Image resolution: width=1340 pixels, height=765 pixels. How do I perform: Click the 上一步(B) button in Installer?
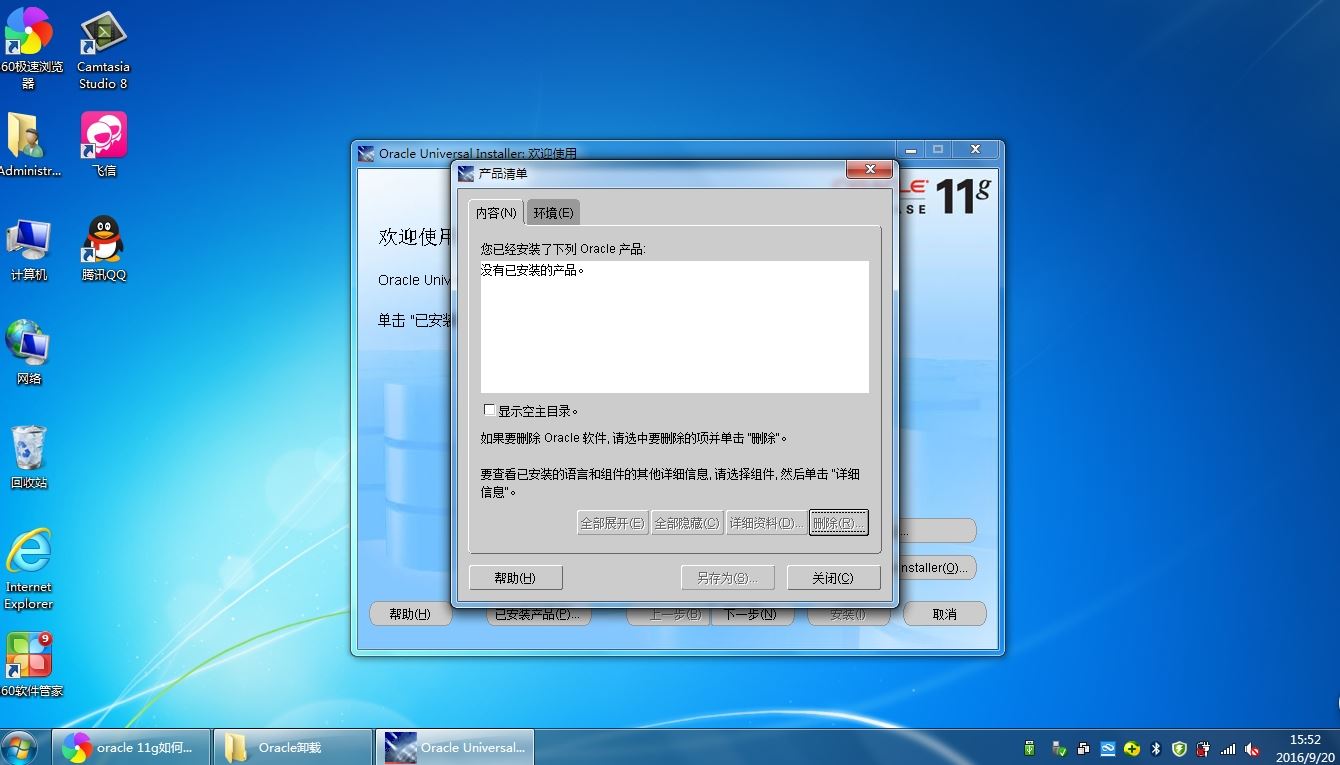(x=668, y=616)
